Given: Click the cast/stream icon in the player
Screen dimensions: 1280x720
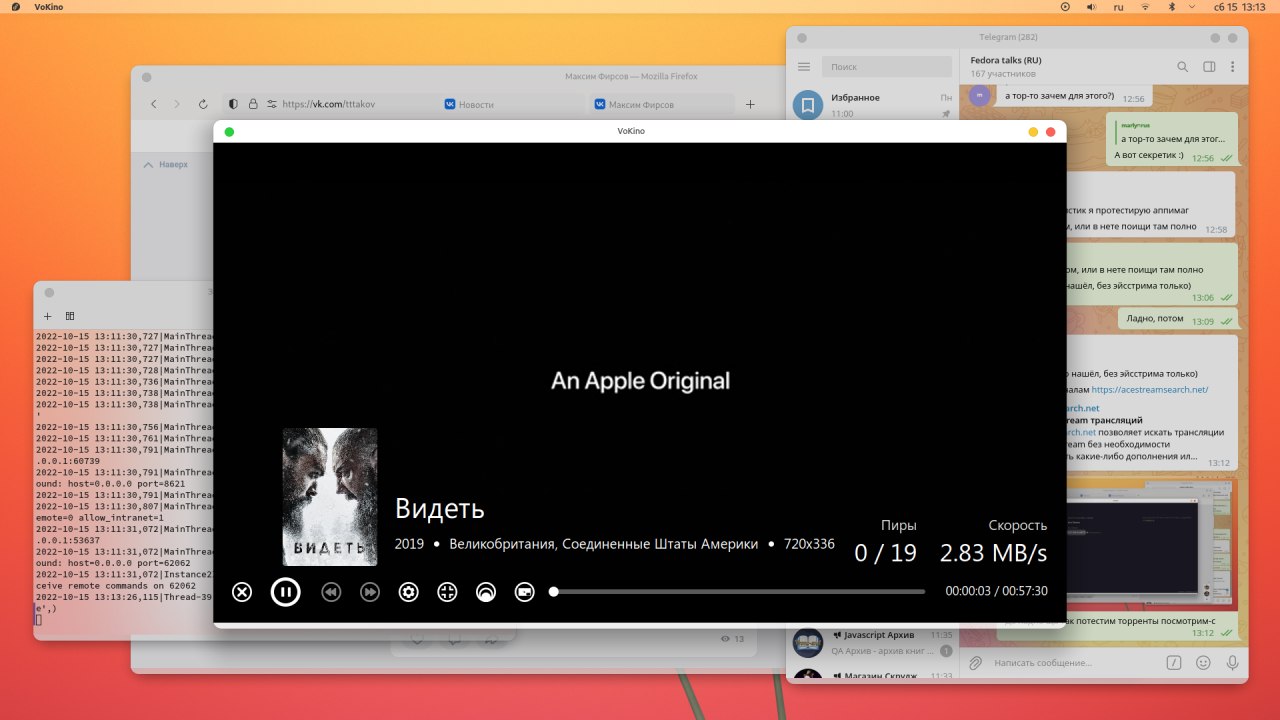Looking at the screenshot, I should (x=486, y=592).
